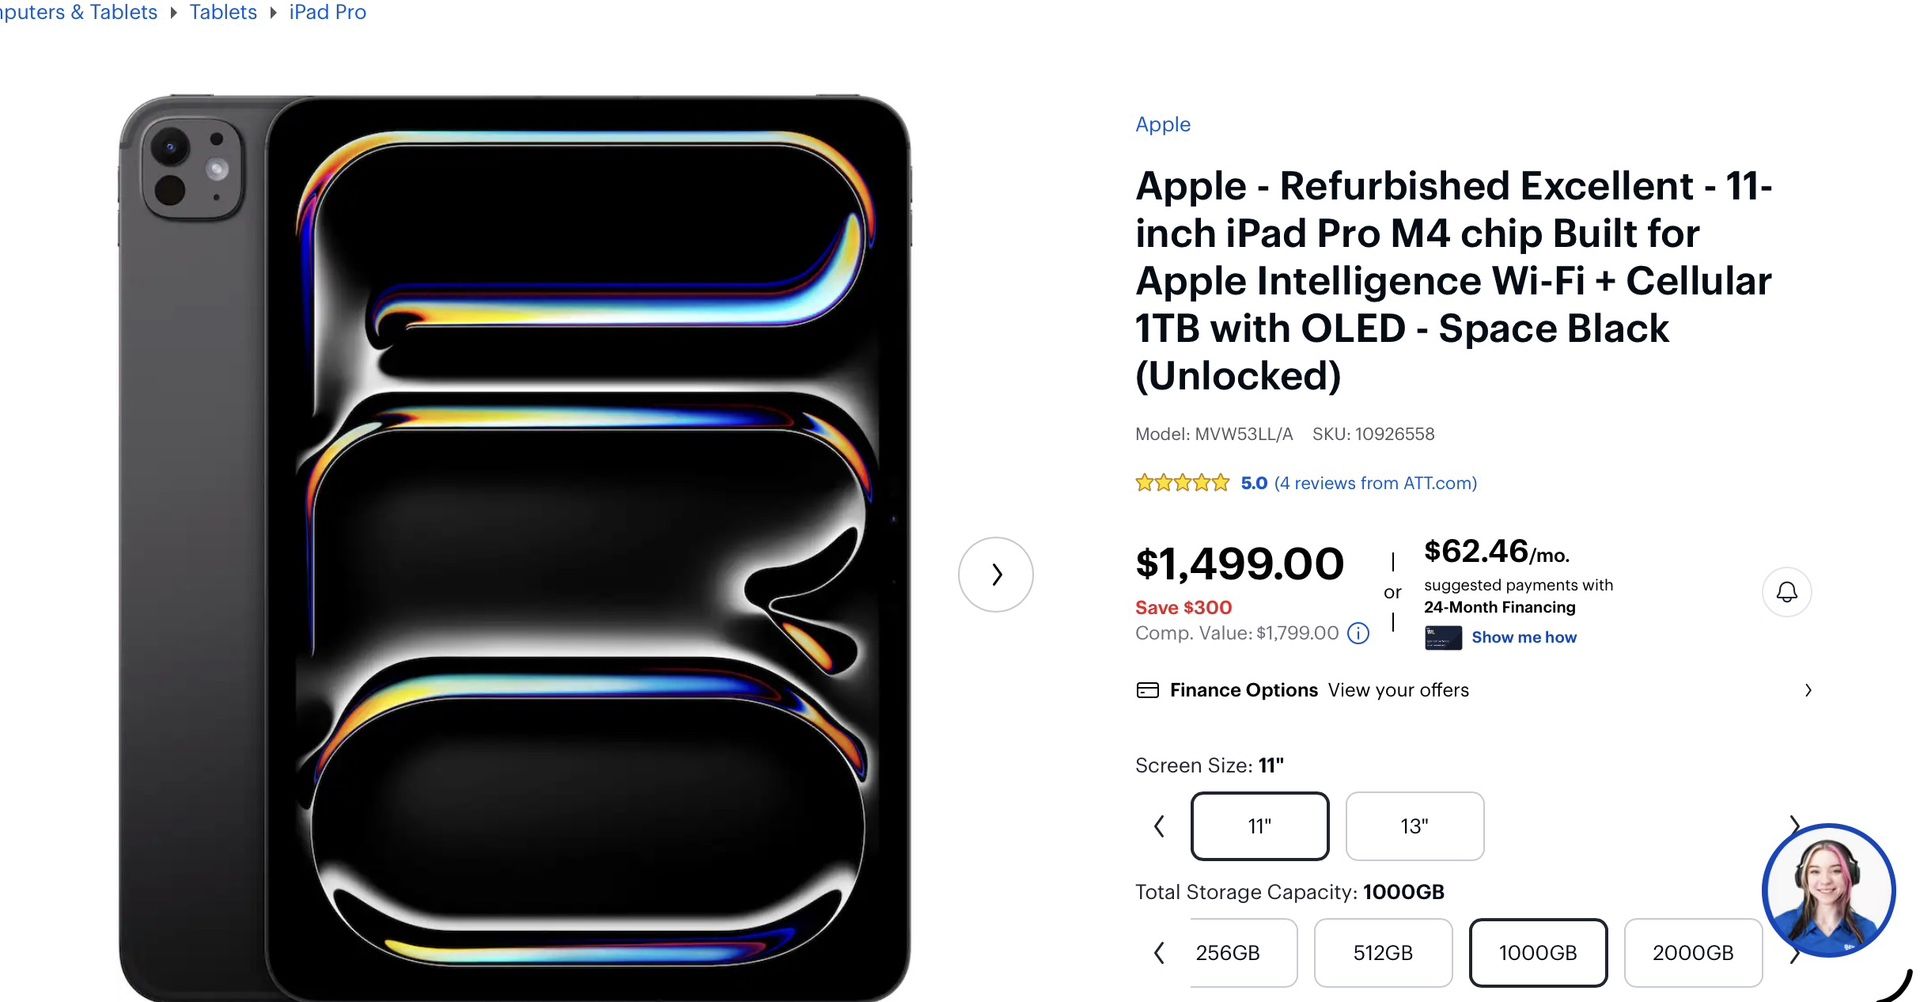Select the 512GB storage capacity
1920x1002 pixels.
pyautogui.click(x=1383, y=952)
